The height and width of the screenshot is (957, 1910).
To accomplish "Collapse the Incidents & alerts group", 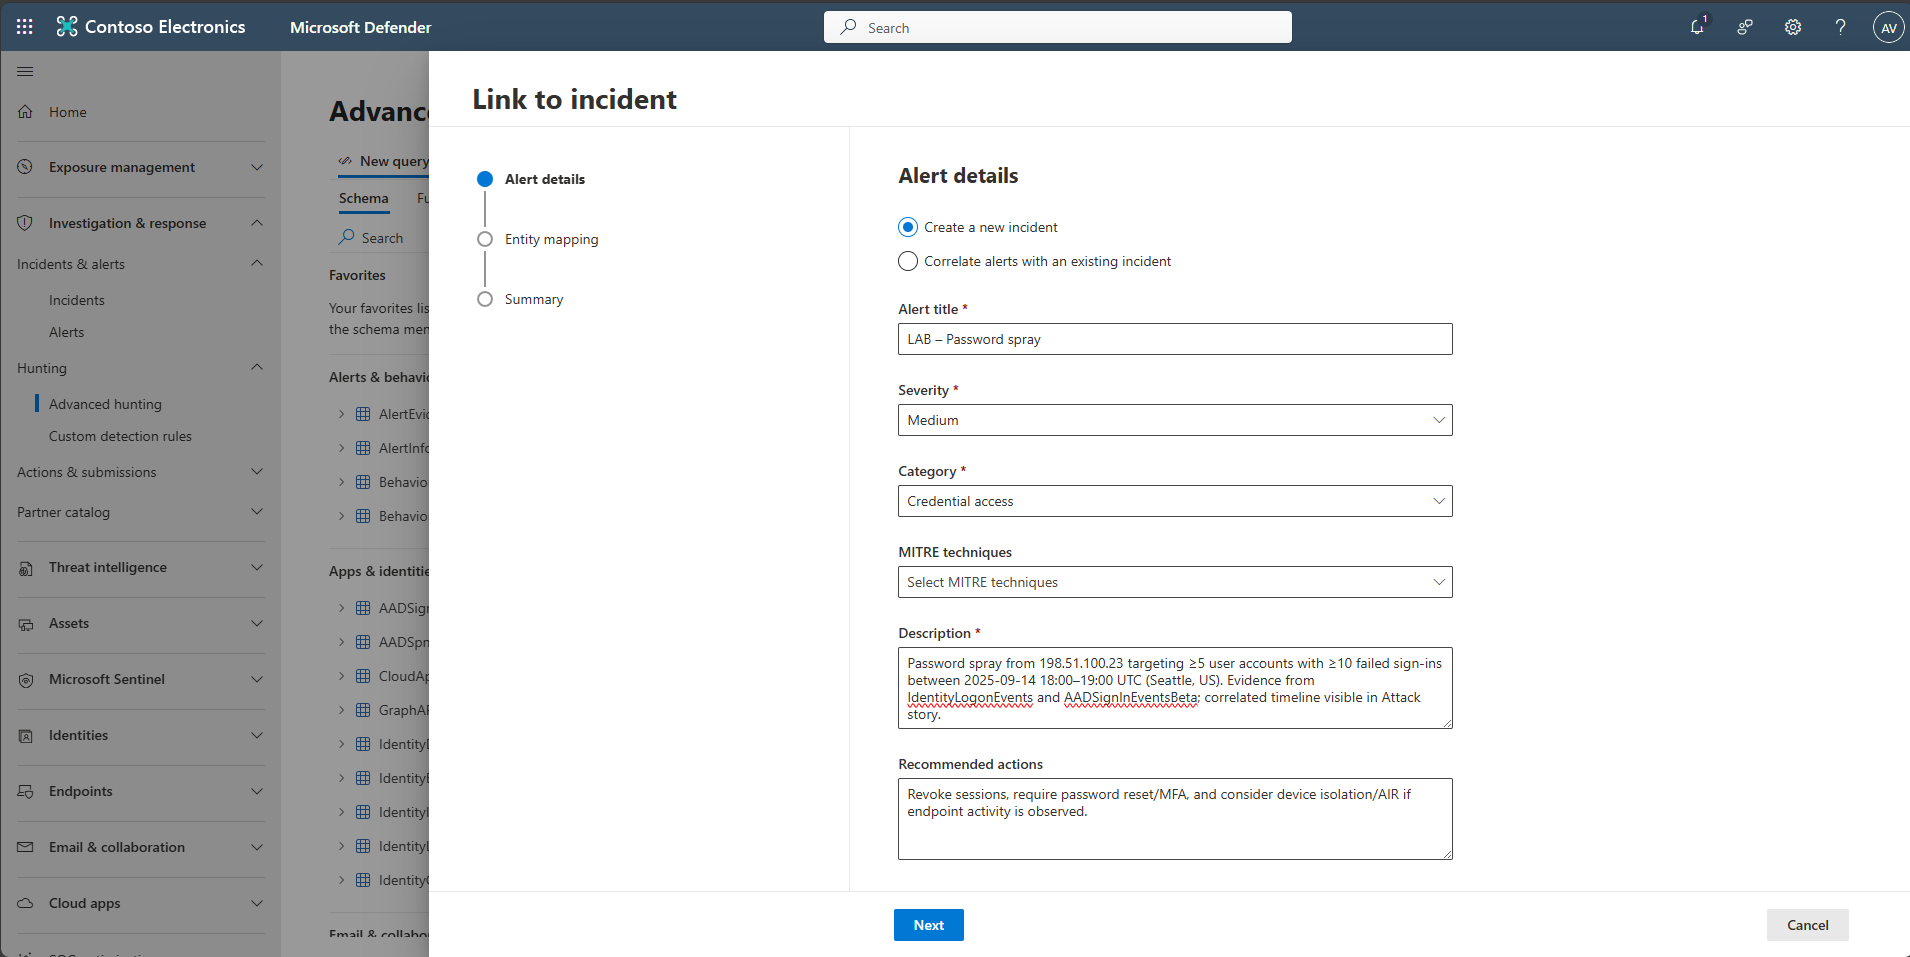I will (257, 263).
